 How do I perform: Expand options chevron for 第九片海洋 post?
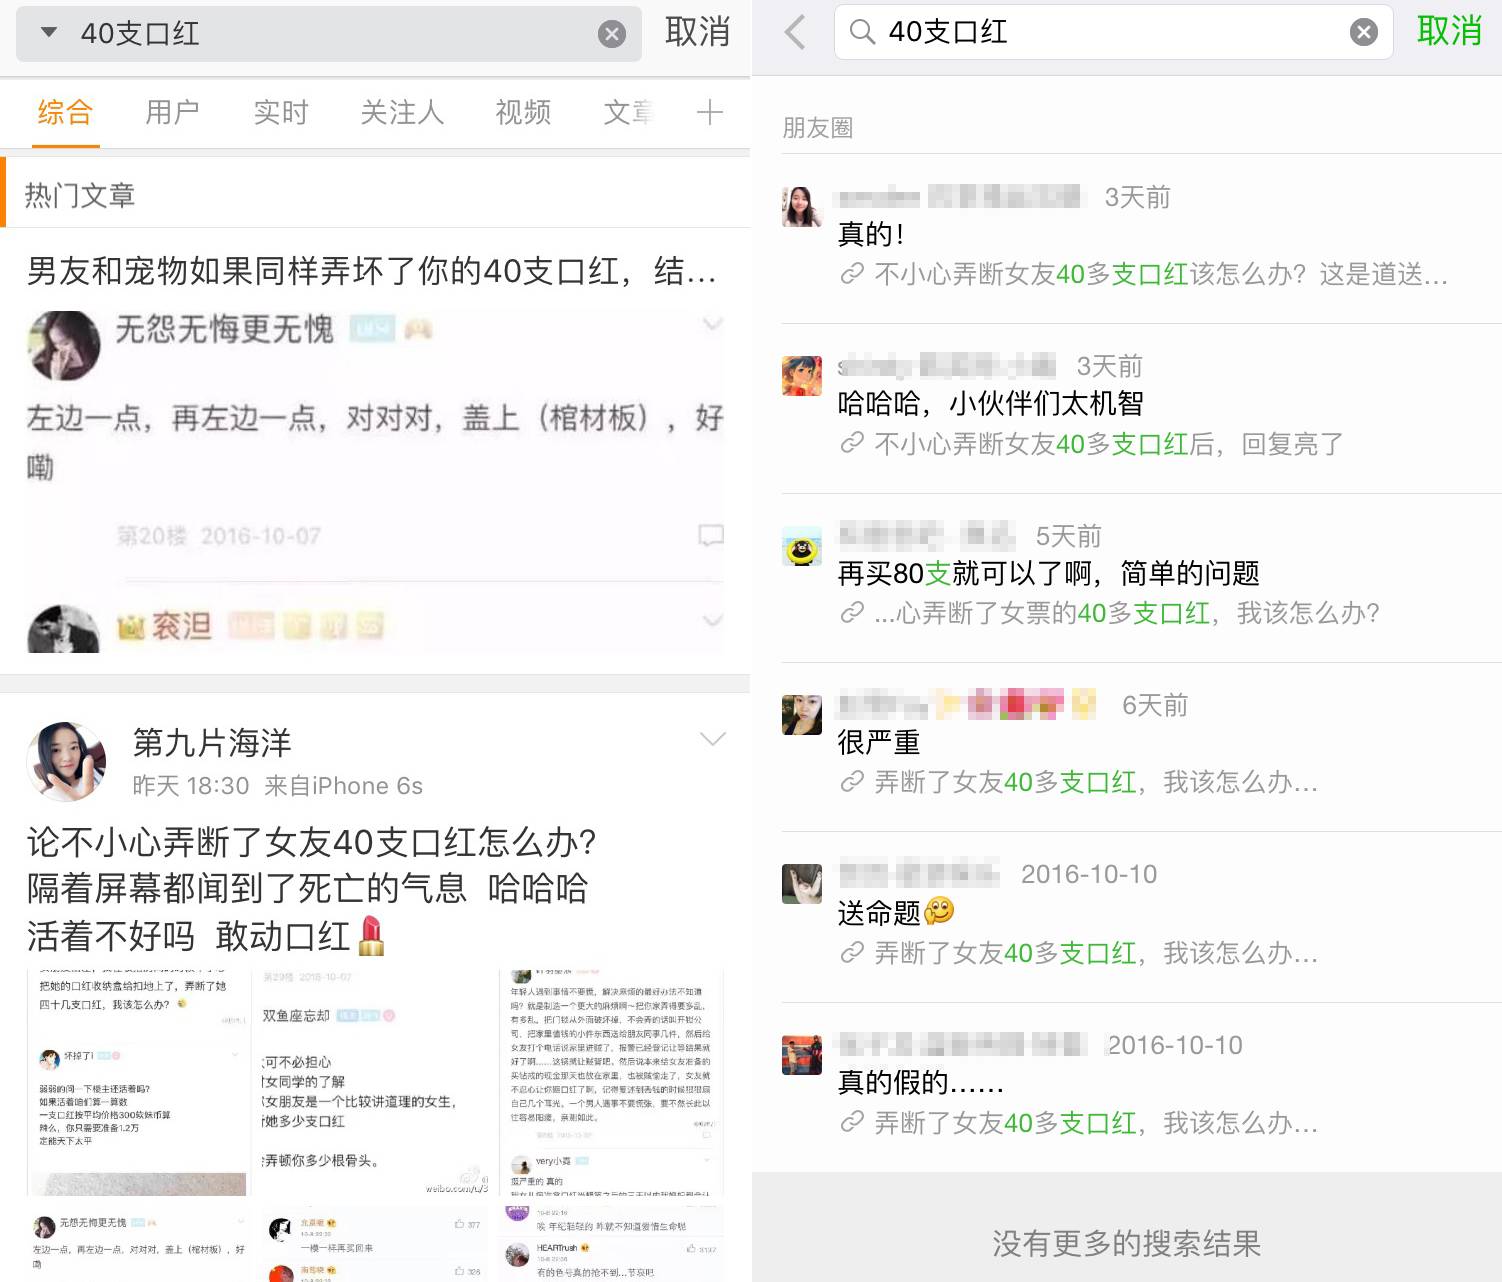tap(712, 739)
